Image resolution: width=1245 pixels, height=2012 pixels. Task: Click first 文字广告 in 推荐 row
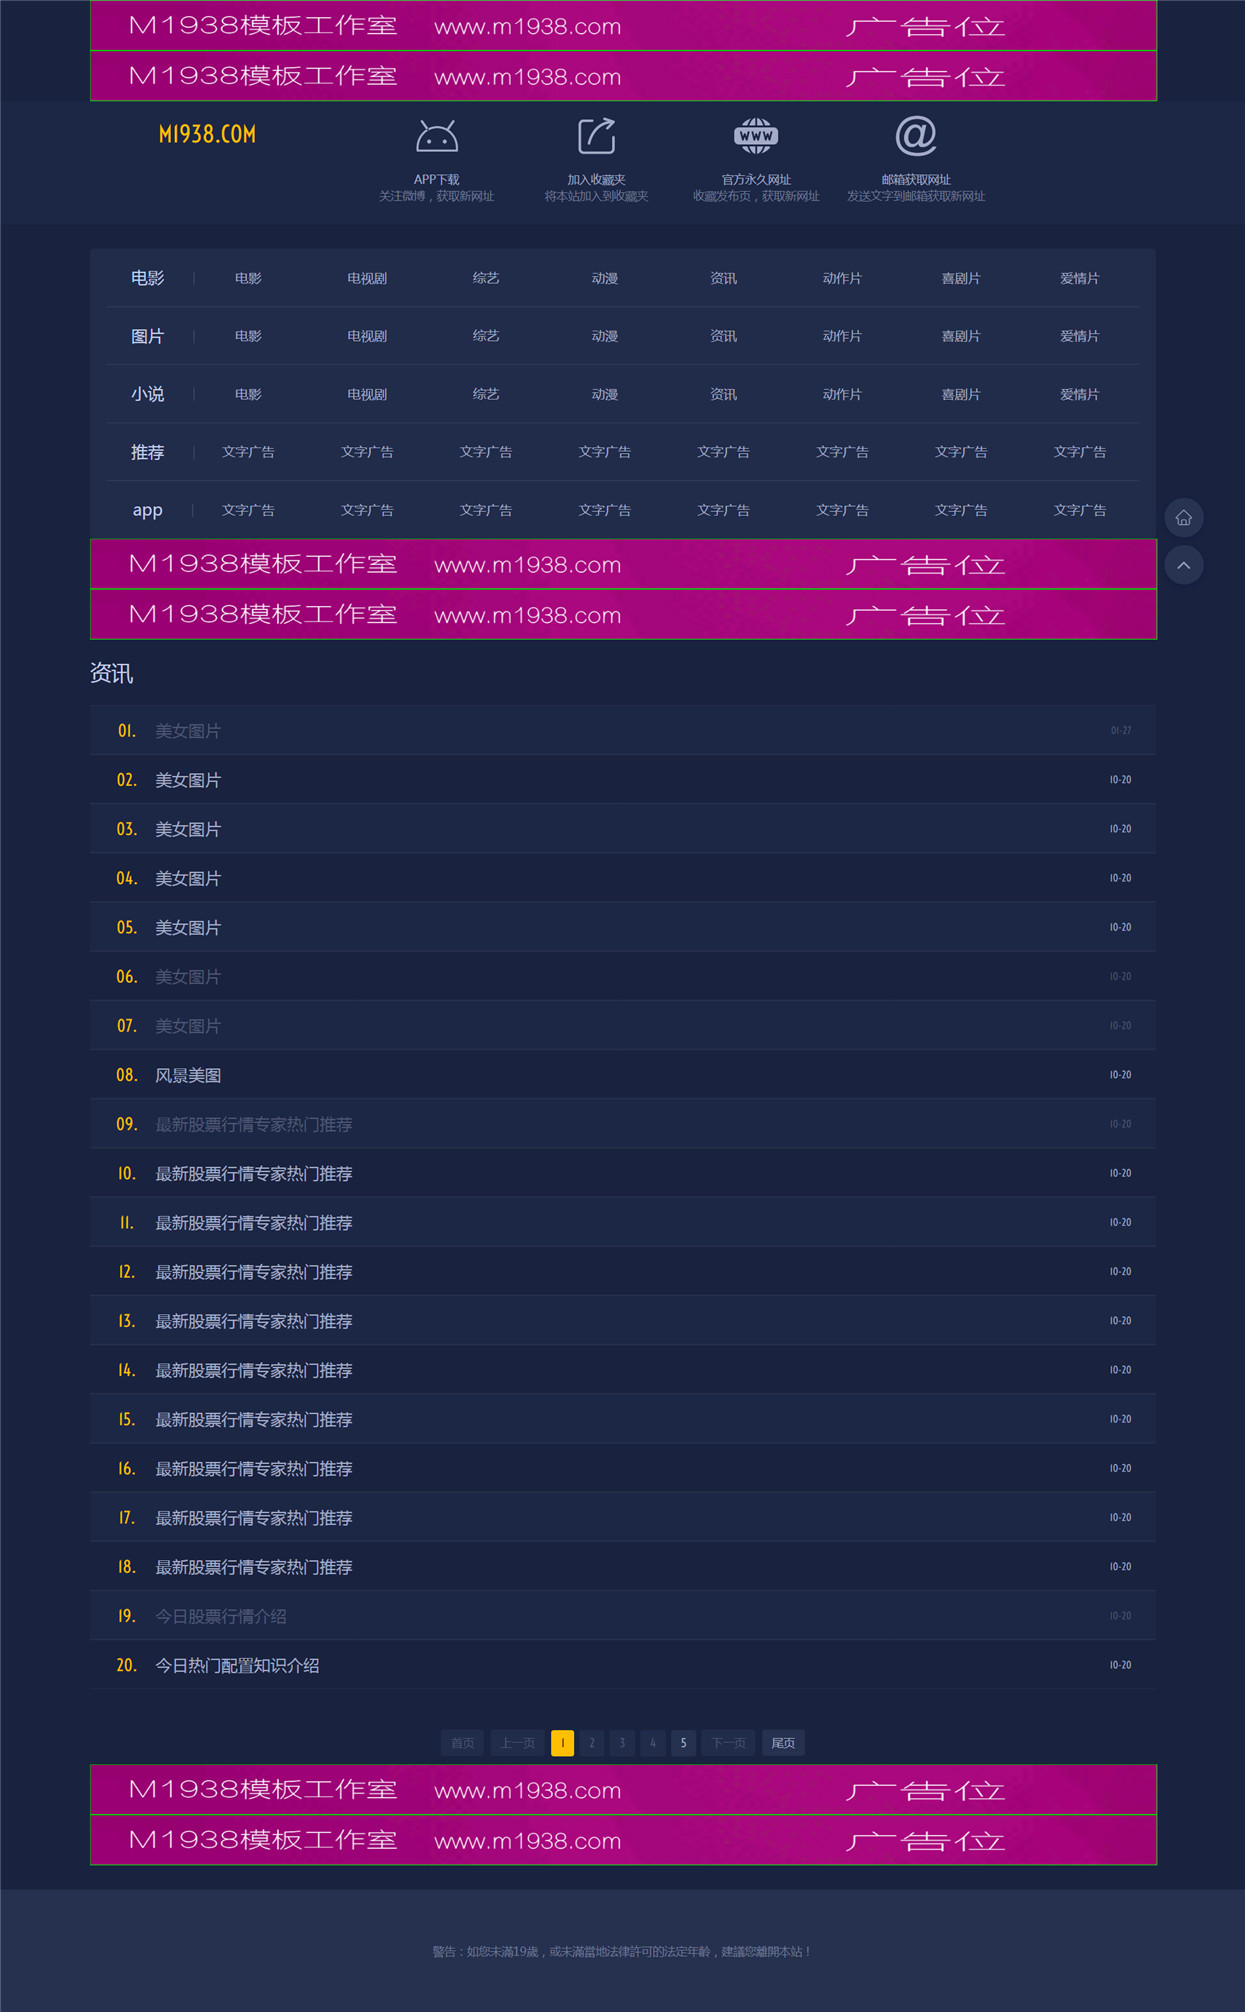tap(248, 452)
